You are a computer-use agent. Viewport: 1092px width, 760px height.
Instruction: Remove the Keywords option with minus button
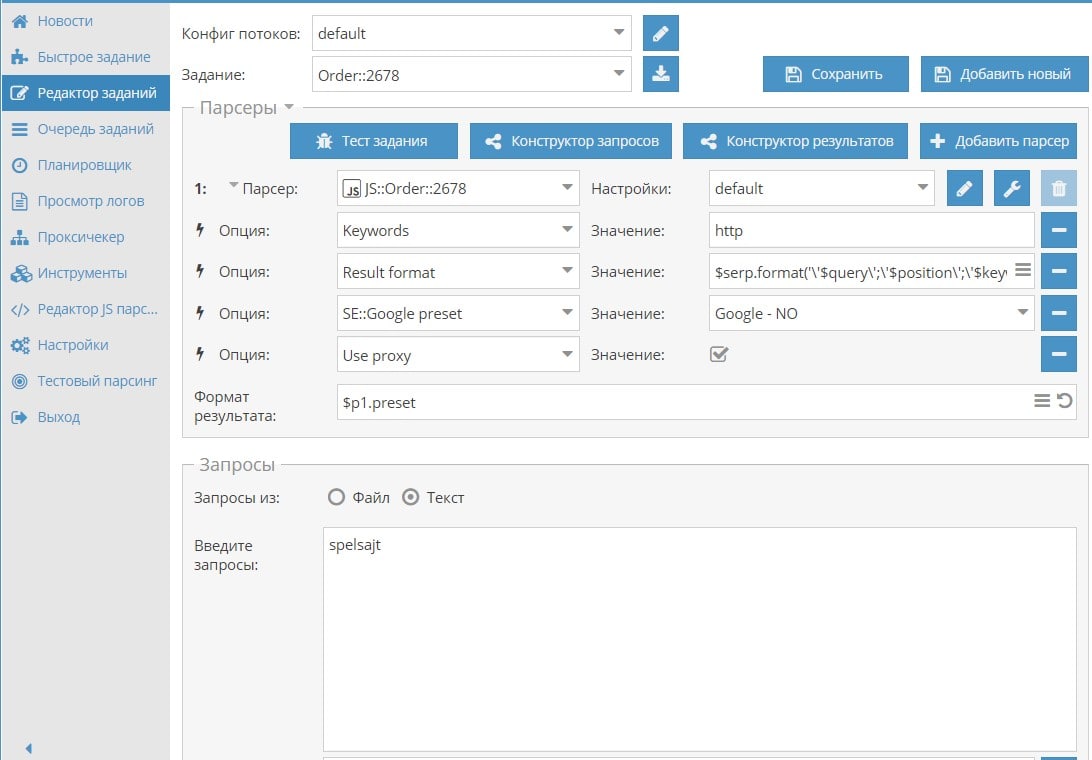[1058, 231]
